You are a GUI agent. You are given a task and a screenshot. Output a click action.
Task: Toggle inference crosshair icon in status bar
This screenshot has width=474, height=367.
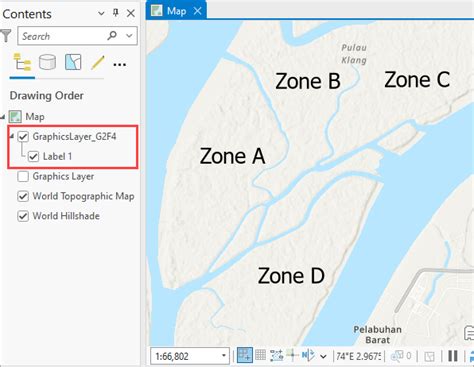292,355
